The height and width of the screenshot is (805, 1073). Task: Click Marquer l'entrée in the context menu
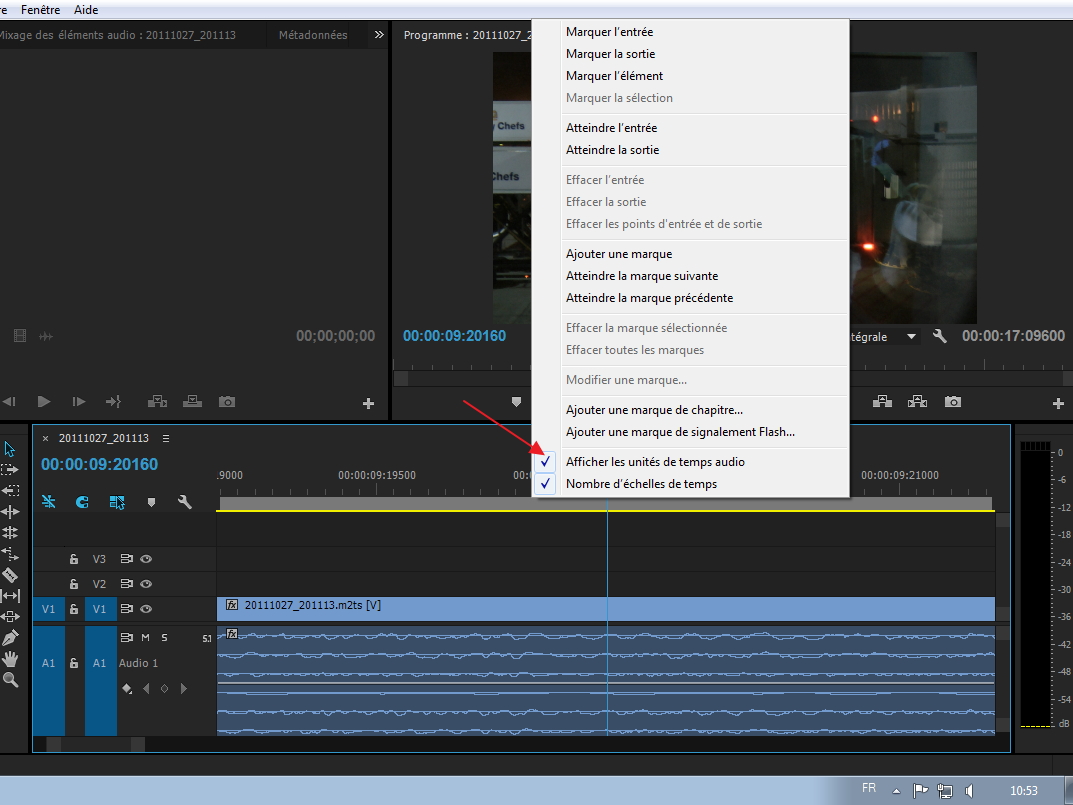click(x=609, y=32)
